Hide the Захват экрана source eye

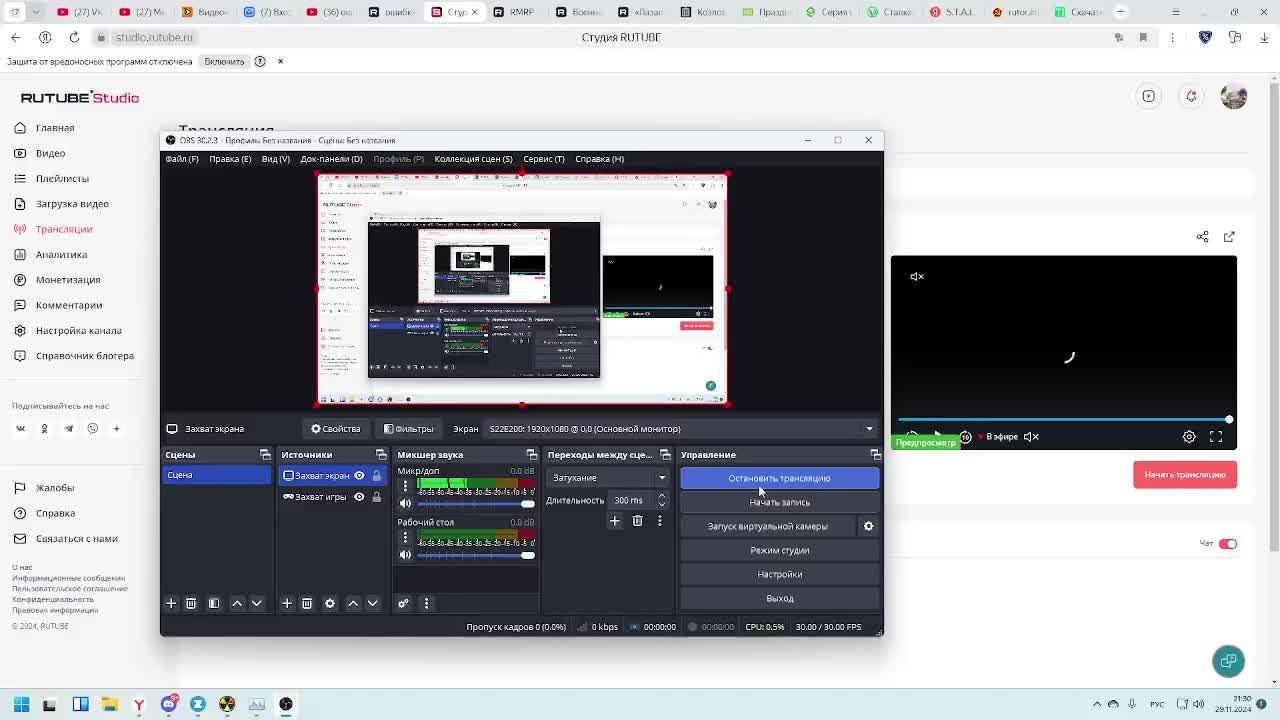(x=359, y=475)
